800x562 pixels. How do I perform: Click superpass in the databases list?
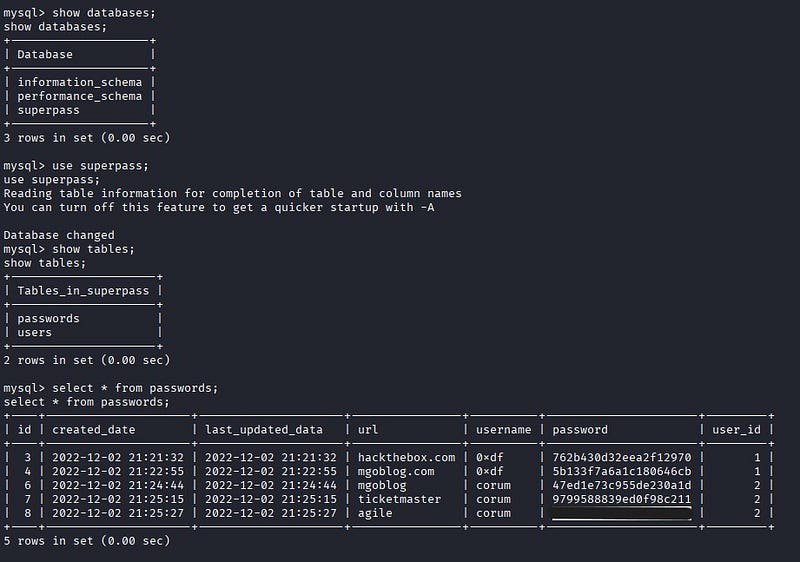click(48, 110)
